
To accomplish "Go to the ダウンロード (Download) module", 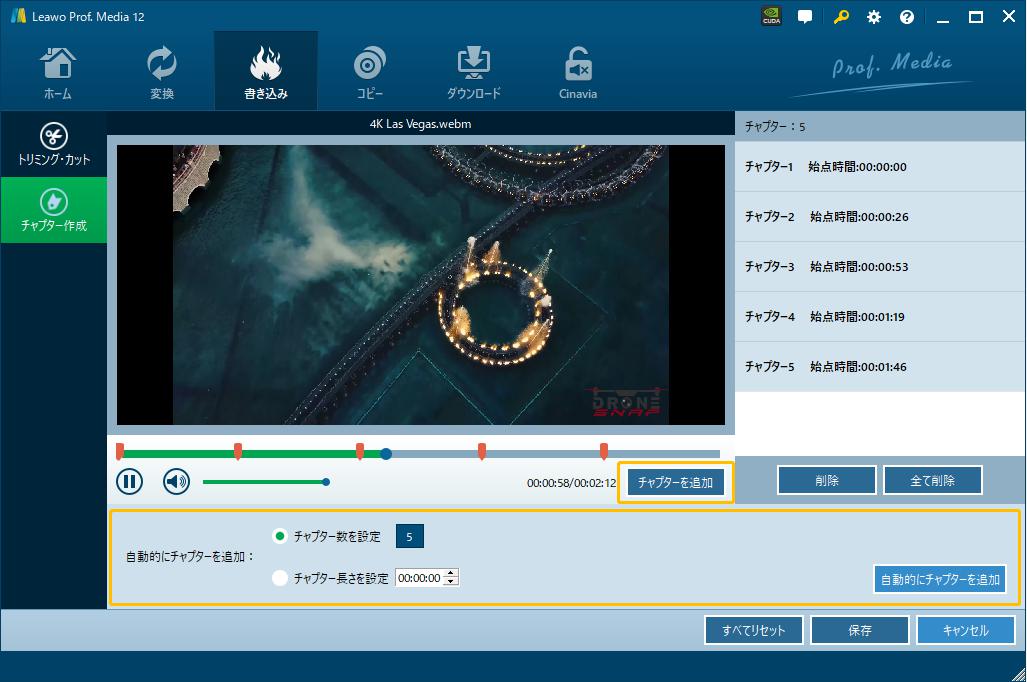I will click(473, 72).
